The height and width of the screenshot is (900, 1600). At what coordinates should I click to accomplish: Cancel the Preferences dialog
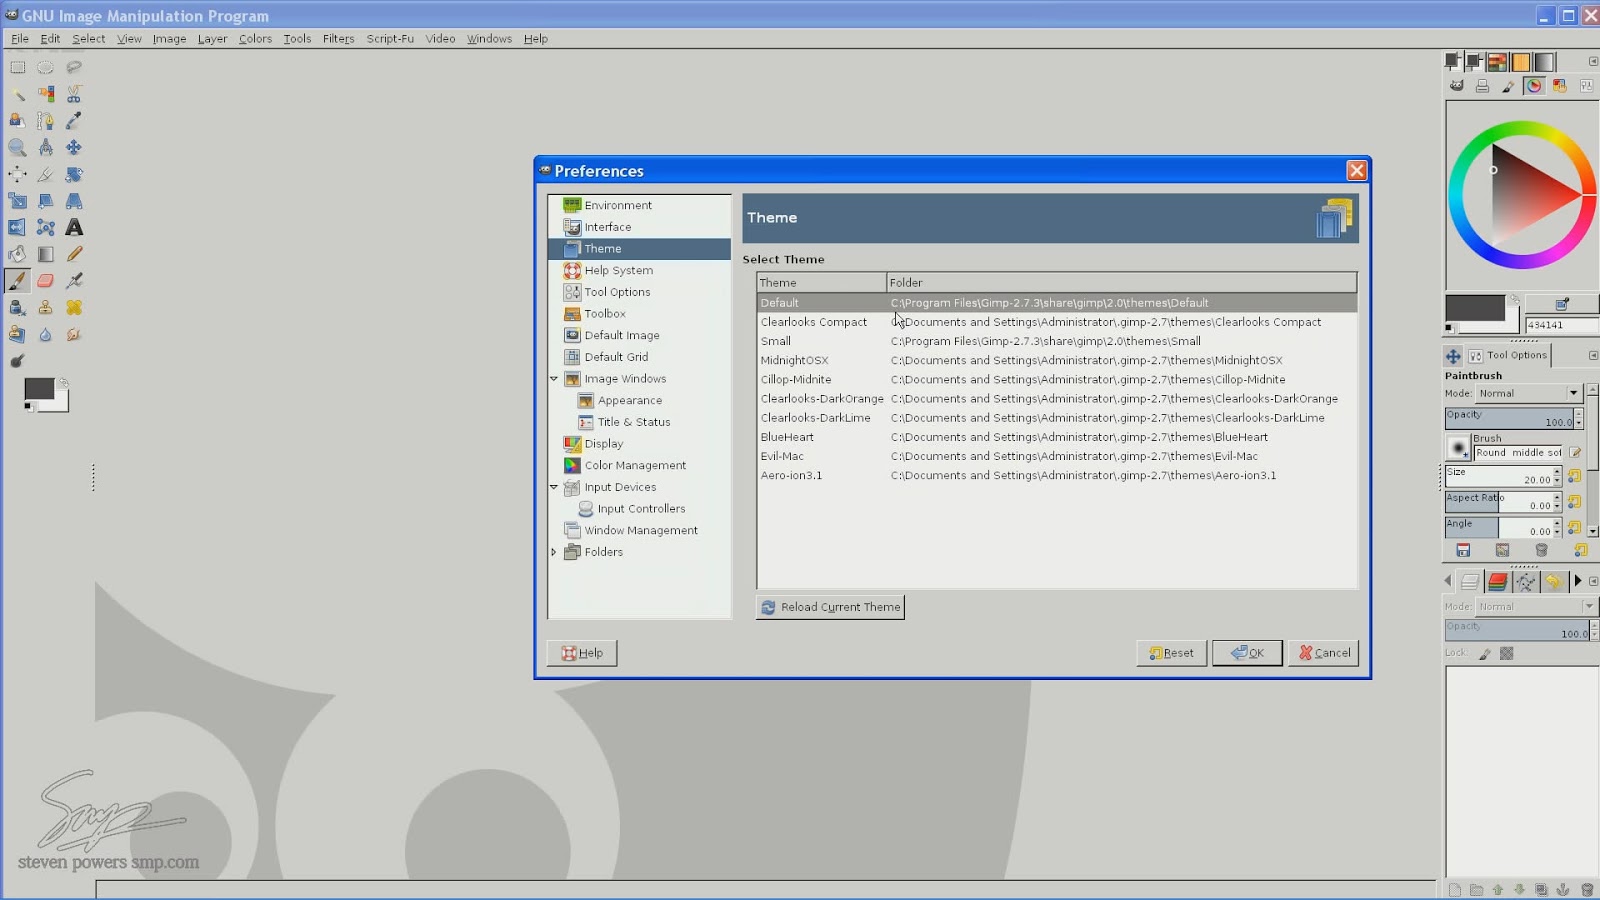coord(1323,653)
